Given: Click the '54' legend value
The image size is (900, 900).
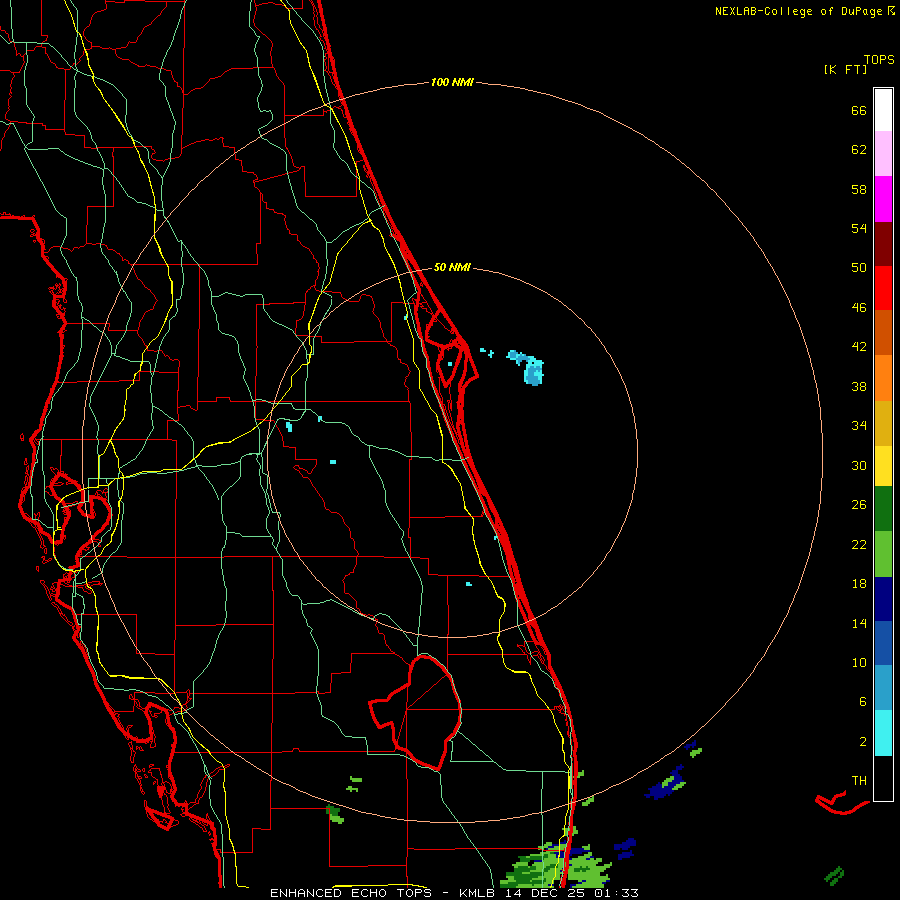Looking at the screenshot, I should (x=859, y=228).
